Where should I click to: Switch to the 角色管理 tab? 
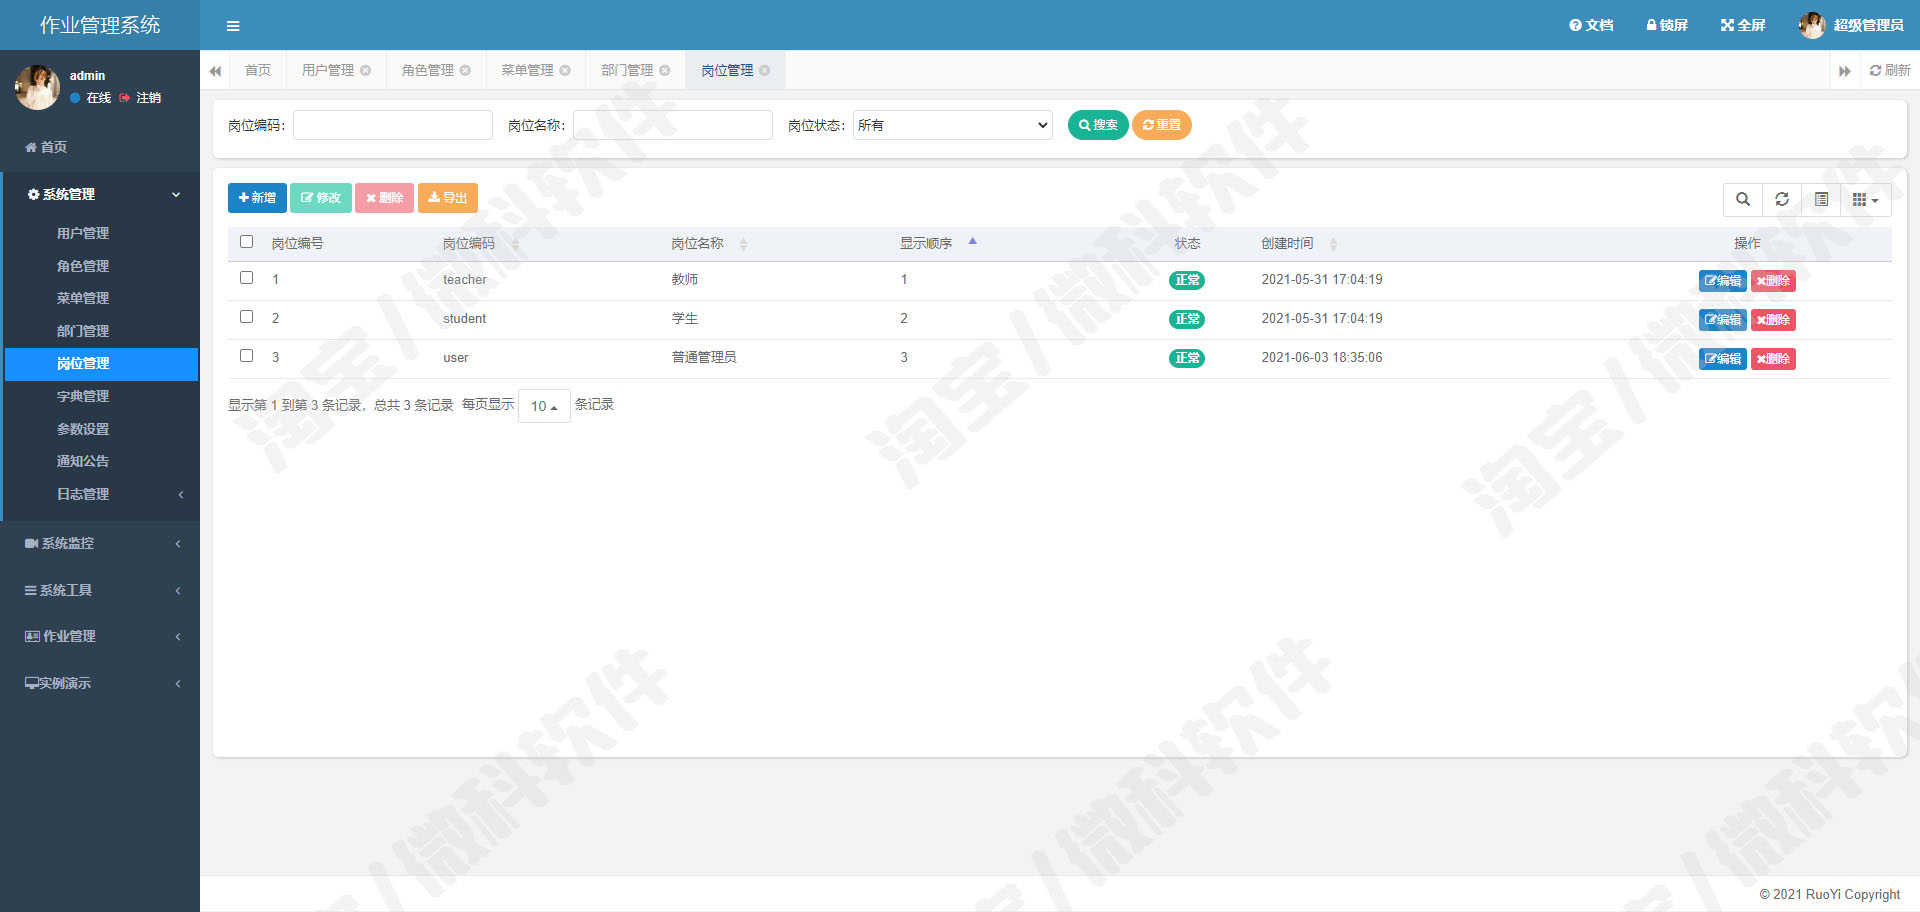(x=428, y=70)
